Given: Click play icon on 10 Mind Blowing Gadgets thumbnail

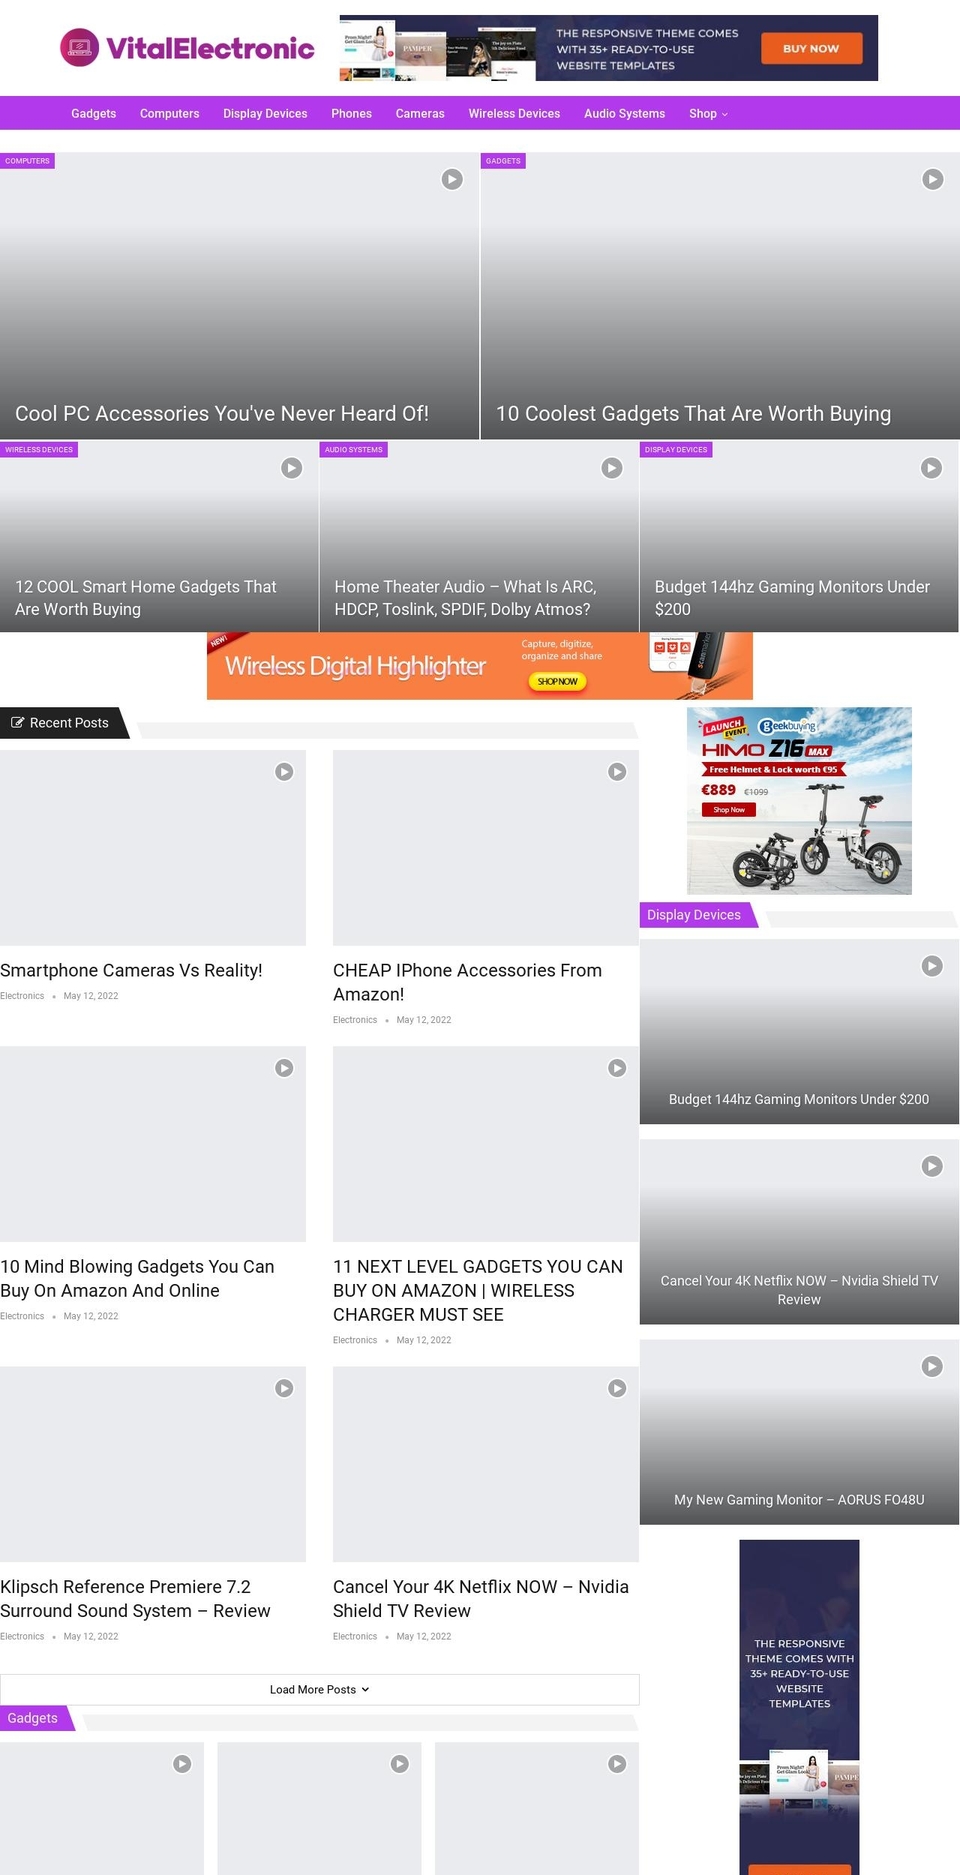Looking at the screenshot, I should click(x=284, y=1068).
